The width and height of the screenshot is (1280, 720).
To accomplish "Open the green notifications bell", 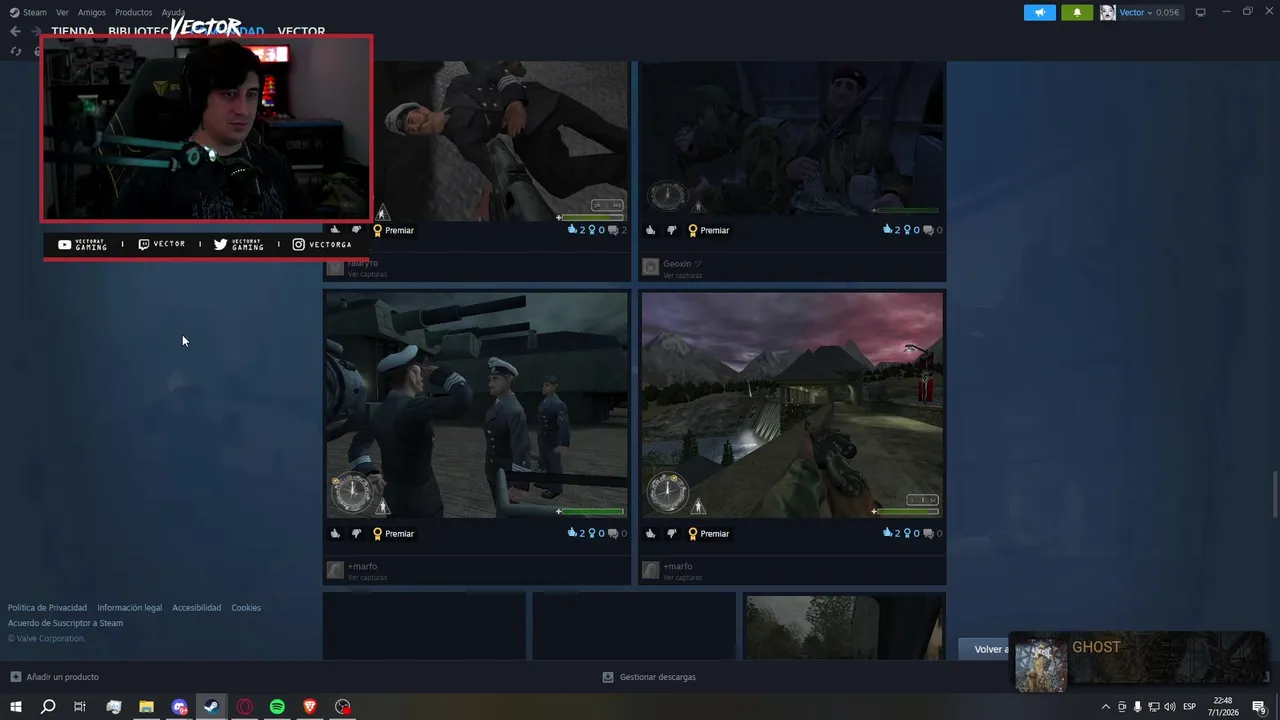I will pos(1077,12).
